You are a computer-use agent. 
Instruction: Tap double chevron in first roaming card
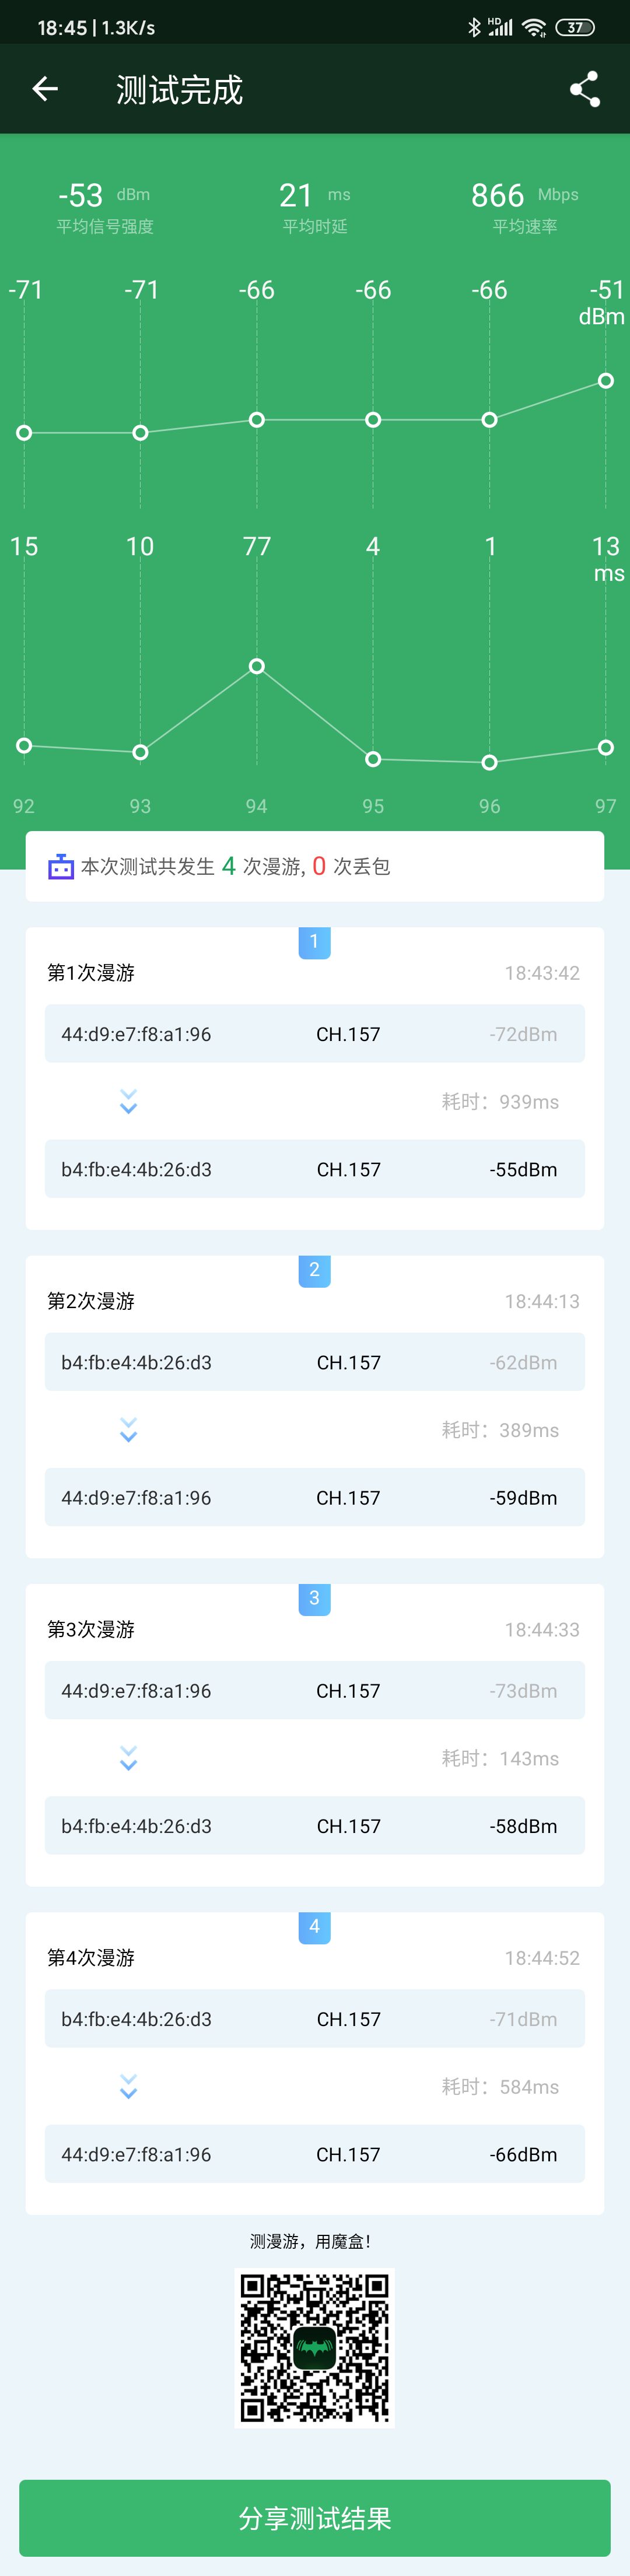click(128, 1101)
